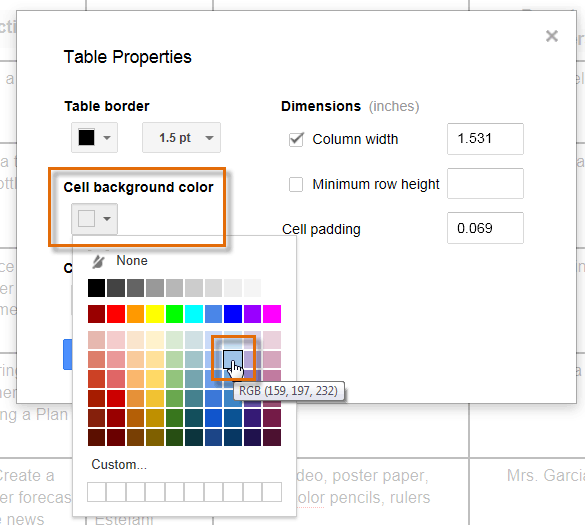This screenshot has height=525, width=585.
Task: Select the pure red swatch
Action: tap(116, 314)
